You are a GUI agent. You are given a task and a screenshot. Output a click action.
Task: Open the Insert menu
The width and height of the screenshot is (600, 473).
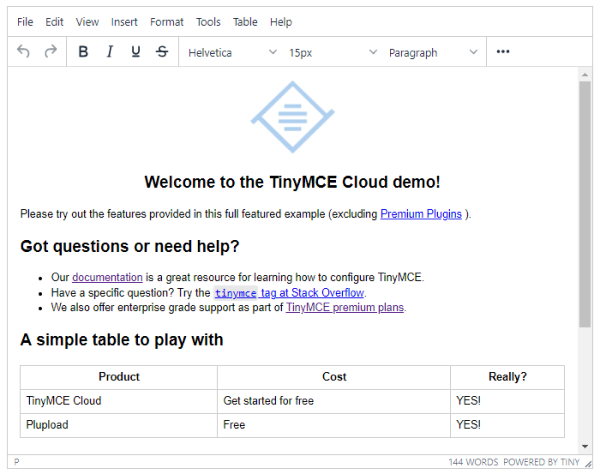(124, 22)
